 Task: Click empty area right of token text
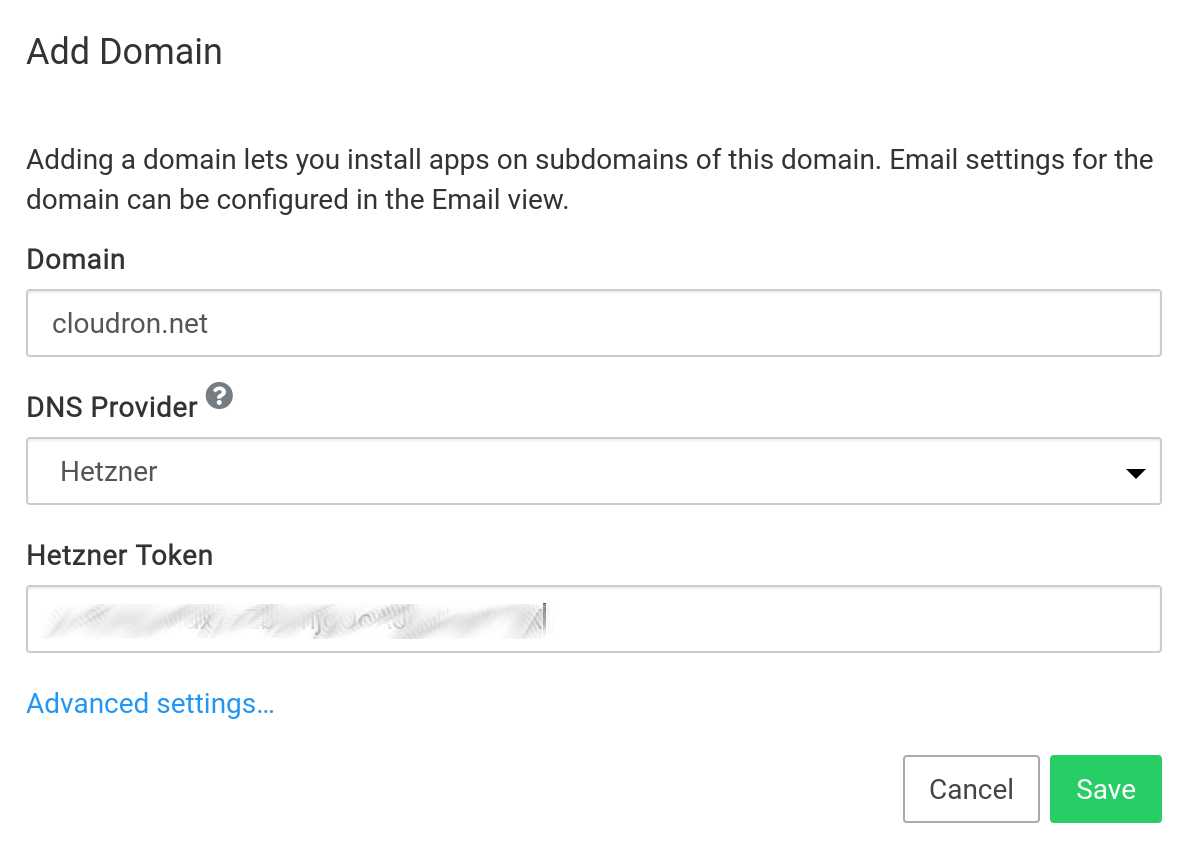click(x=850, y=619)
